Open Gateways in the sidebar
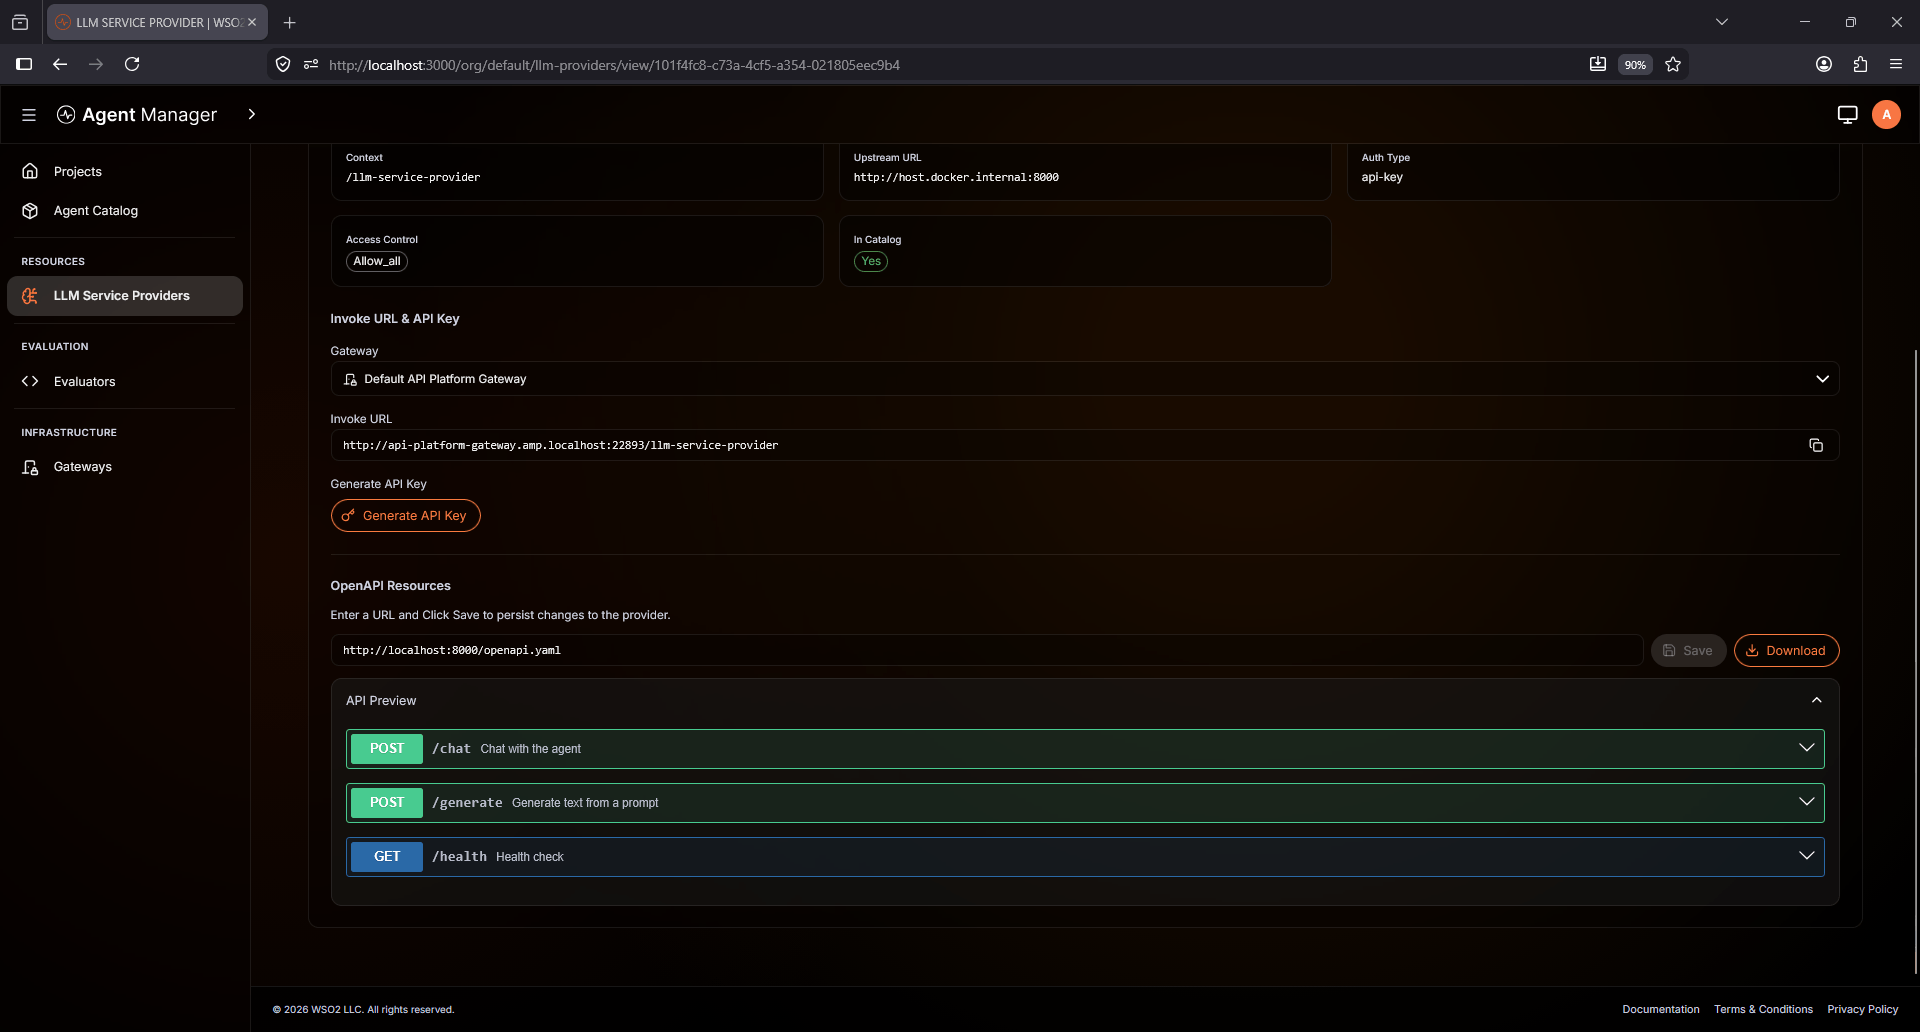 [x=125, y=467]
